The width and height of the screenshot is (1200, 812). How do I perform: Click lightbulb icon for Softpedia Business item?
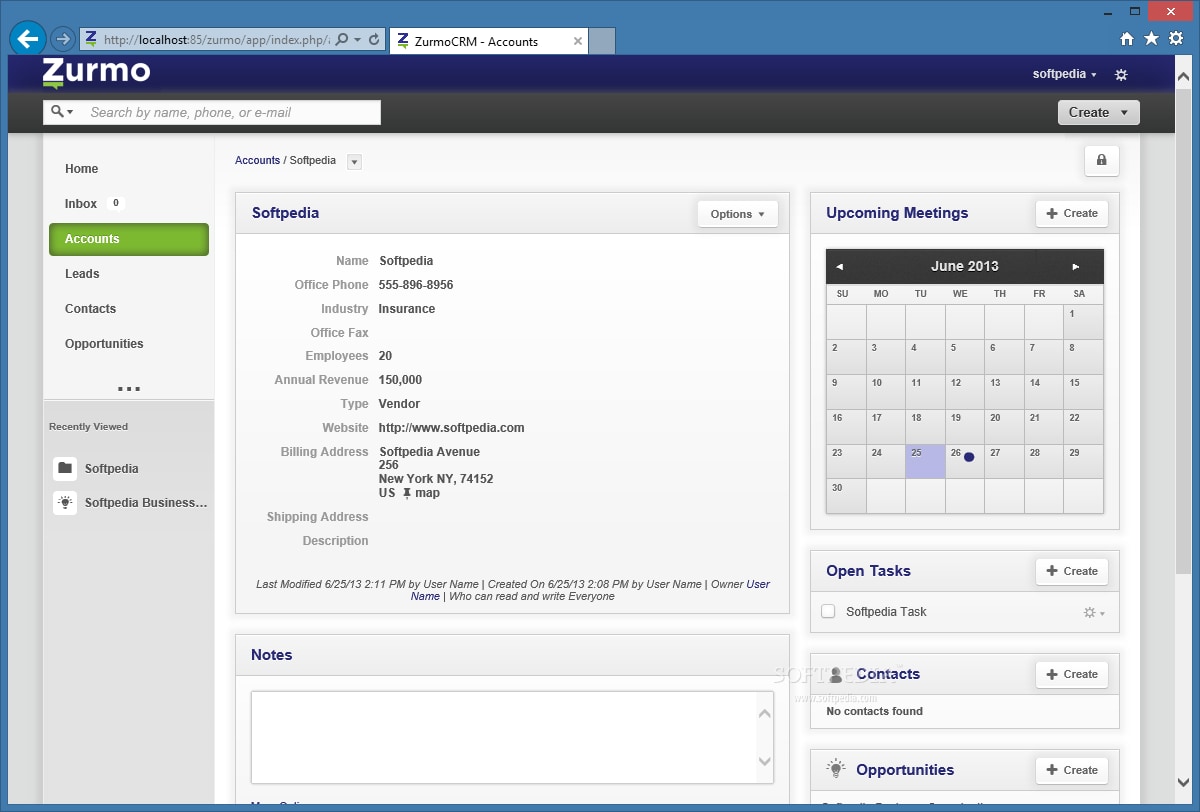coord(65,503)
